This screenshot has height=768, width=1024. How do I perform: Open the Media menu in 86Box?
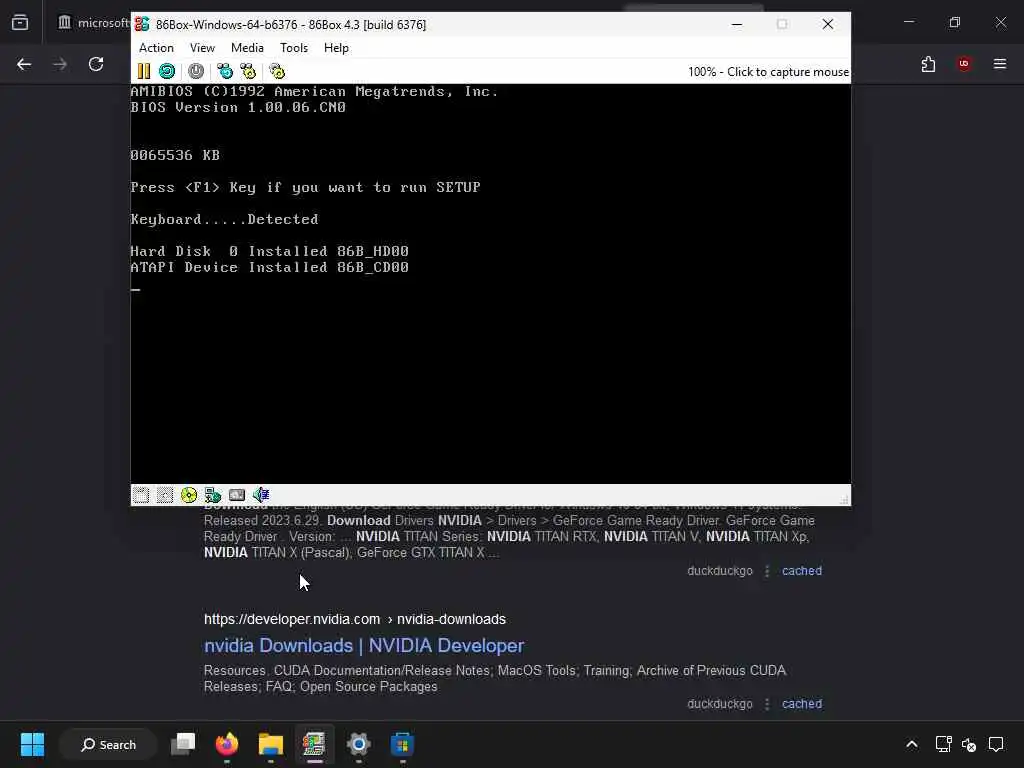pyautogui.click(x=247, y=48)
